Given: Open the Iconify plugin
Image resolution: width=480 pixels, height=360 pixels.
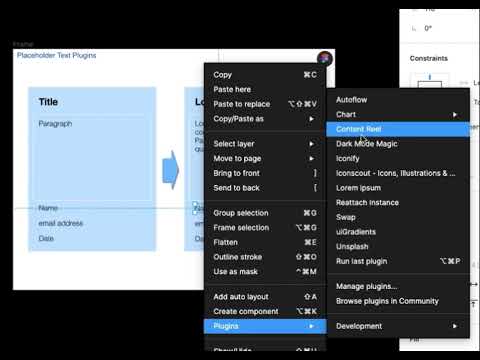Looking at the screenshot, I should point(398,158).
